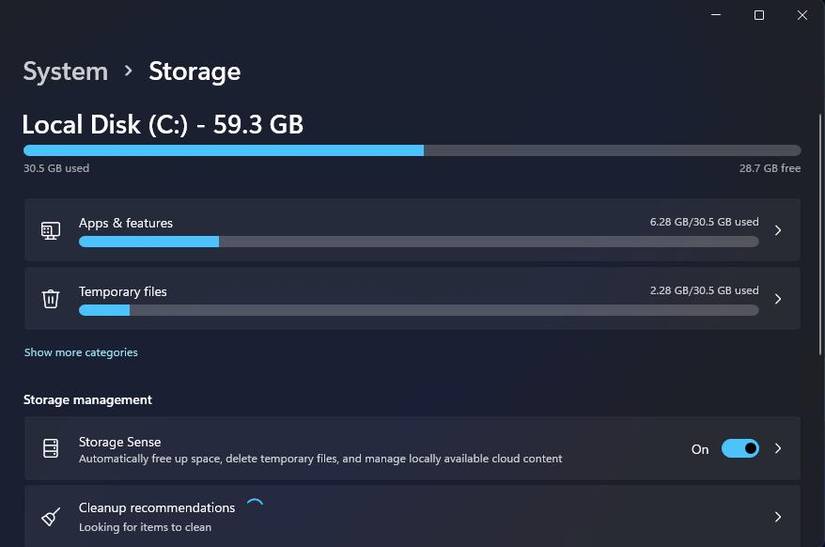
Task: Minimize the Settings window
Action: pyautogui.click(x=715, y=15)
